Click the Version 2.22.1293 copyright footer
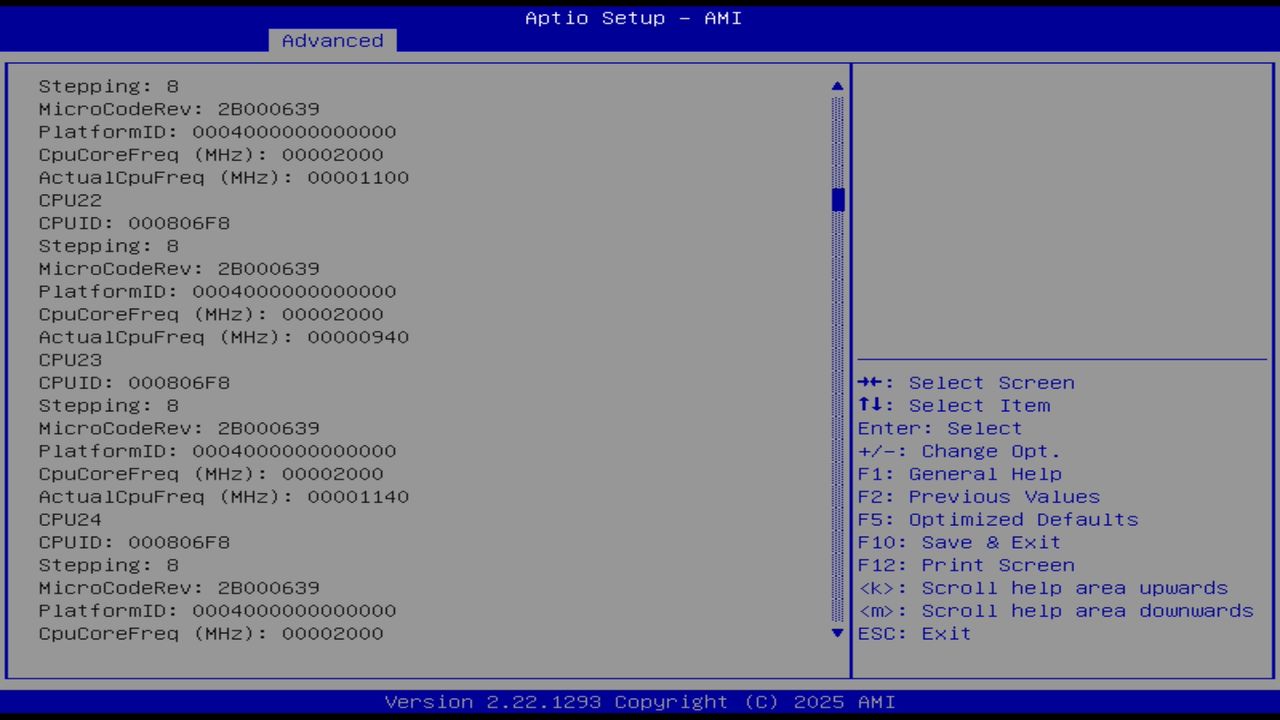The height and width of the screenshot is (720, 1280). [x=640, y=701]
